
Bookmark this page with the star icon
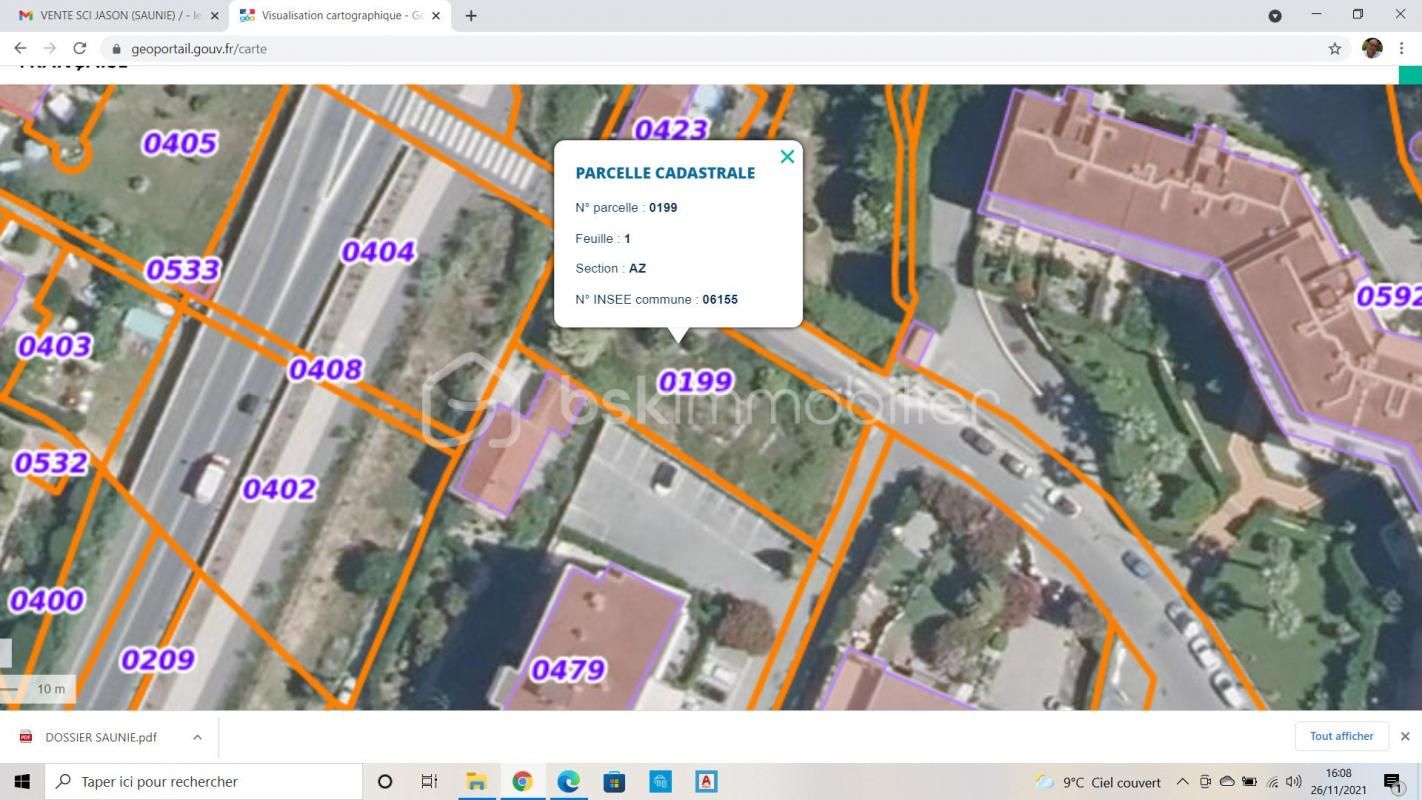click(1334, 48)
